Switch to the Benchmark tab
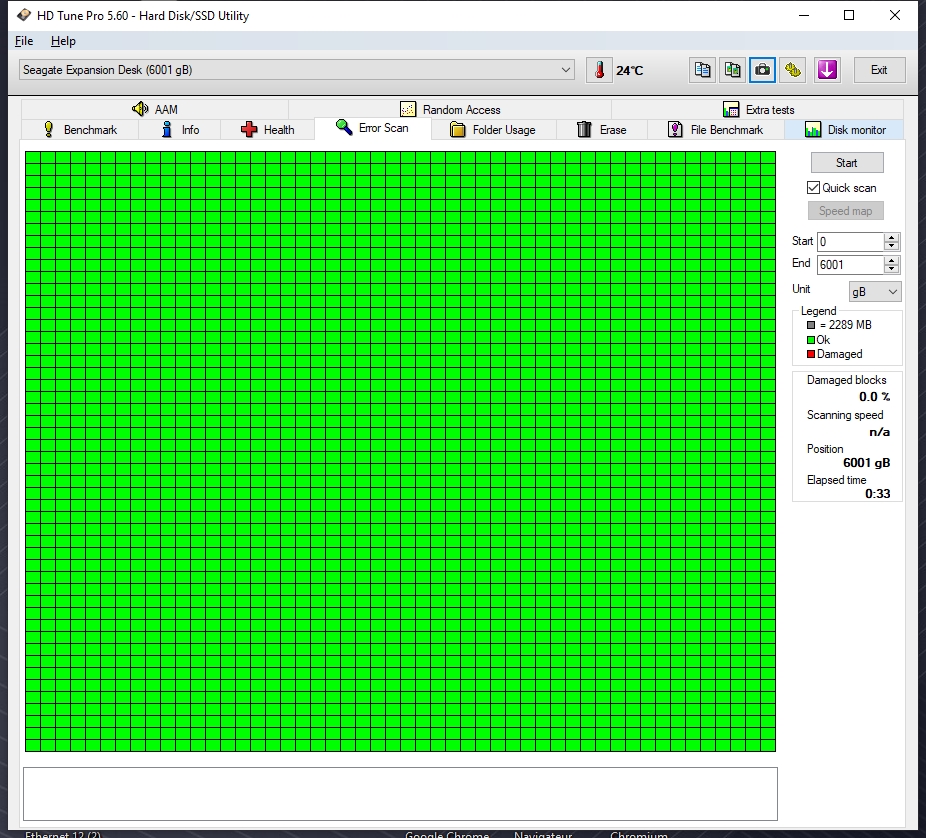The width and height of the screenshot is (926, 838). (x=79, y=130)
